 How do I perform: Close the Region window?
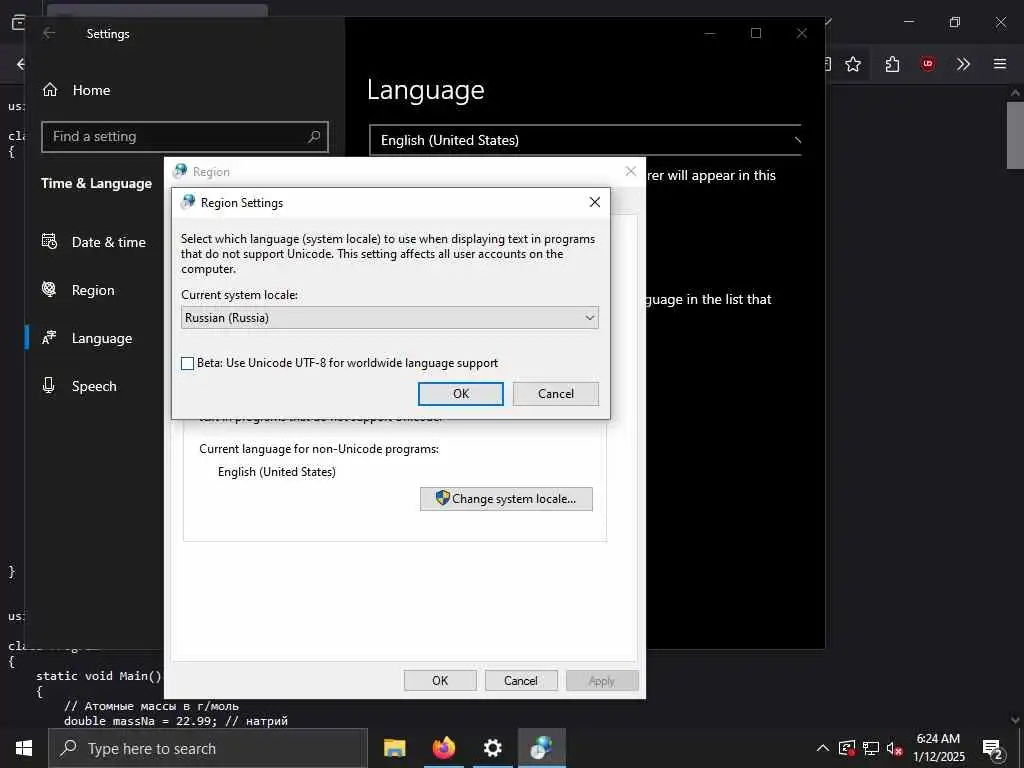(630, 171)
